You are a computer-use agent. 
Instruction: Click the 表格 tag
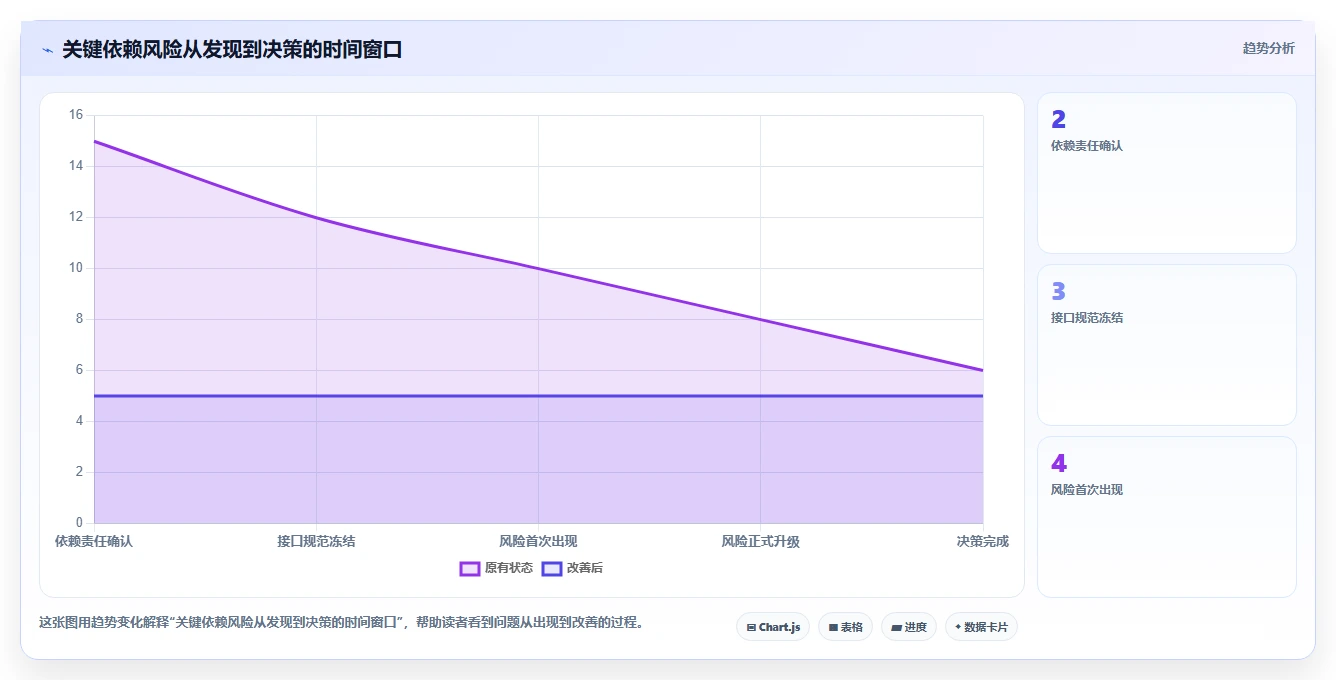click(845, 627)
